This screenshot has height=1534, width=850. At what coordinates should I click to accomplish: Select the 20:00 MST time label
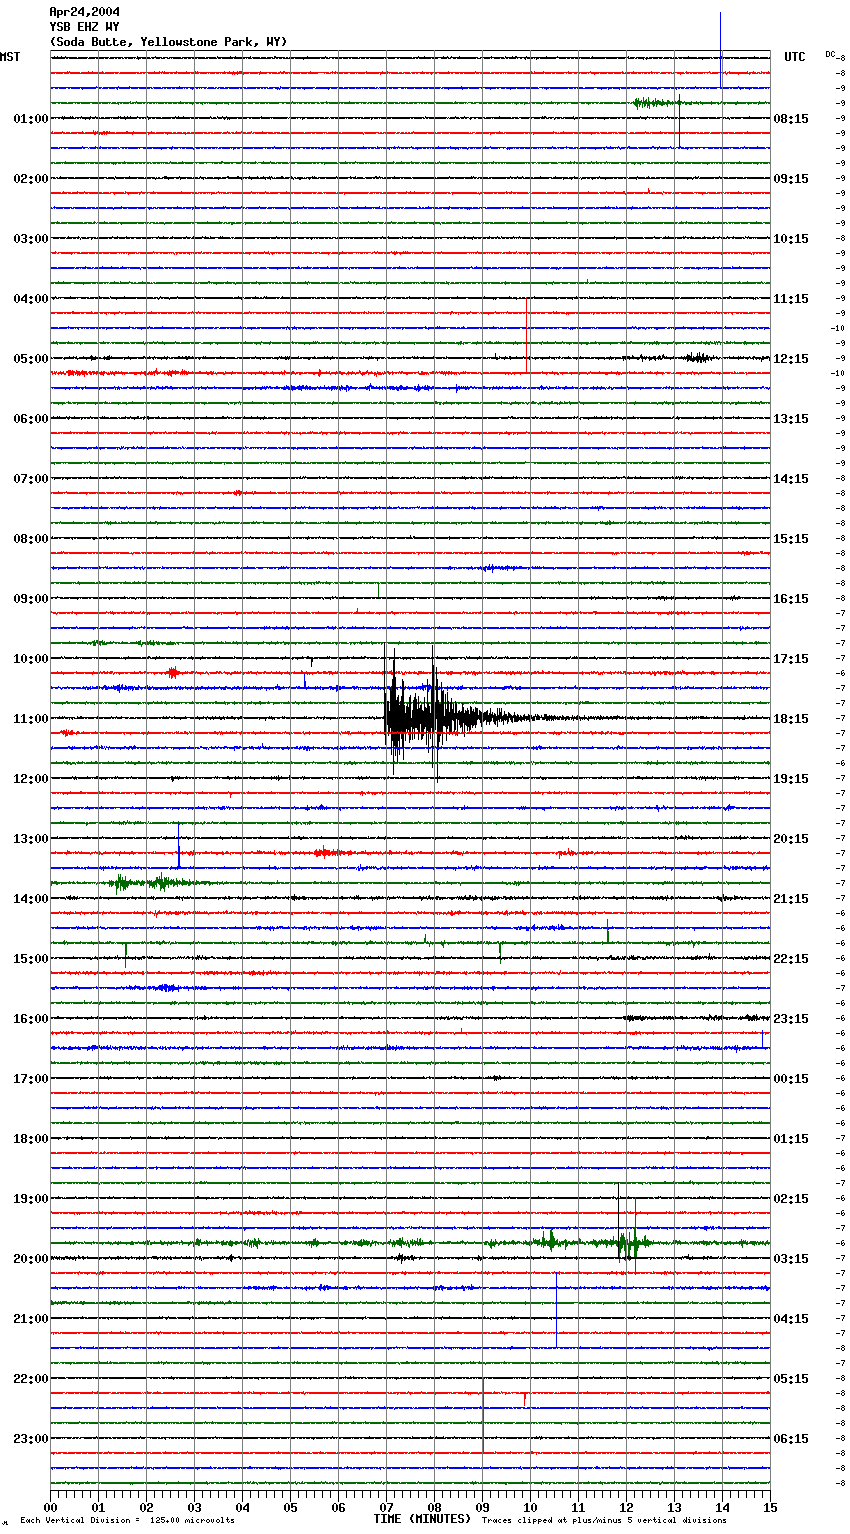(31, 1259)
